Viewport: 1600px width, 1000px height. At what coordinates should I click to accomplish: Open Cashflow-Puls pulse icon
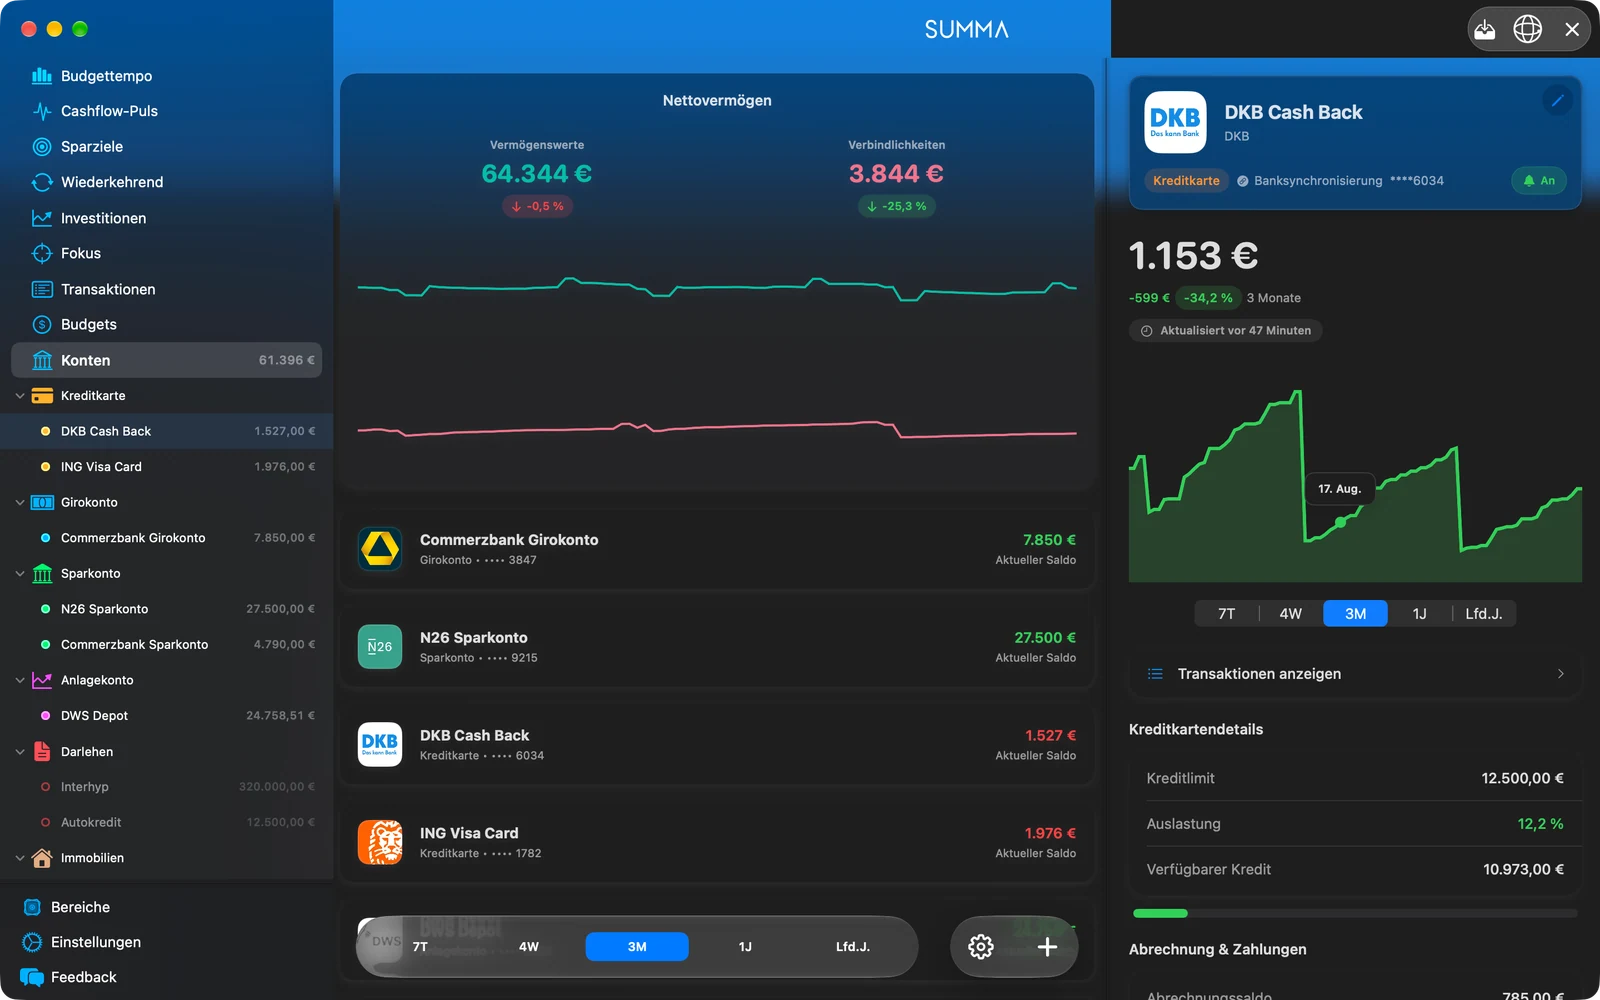click(x=42, y=111)
